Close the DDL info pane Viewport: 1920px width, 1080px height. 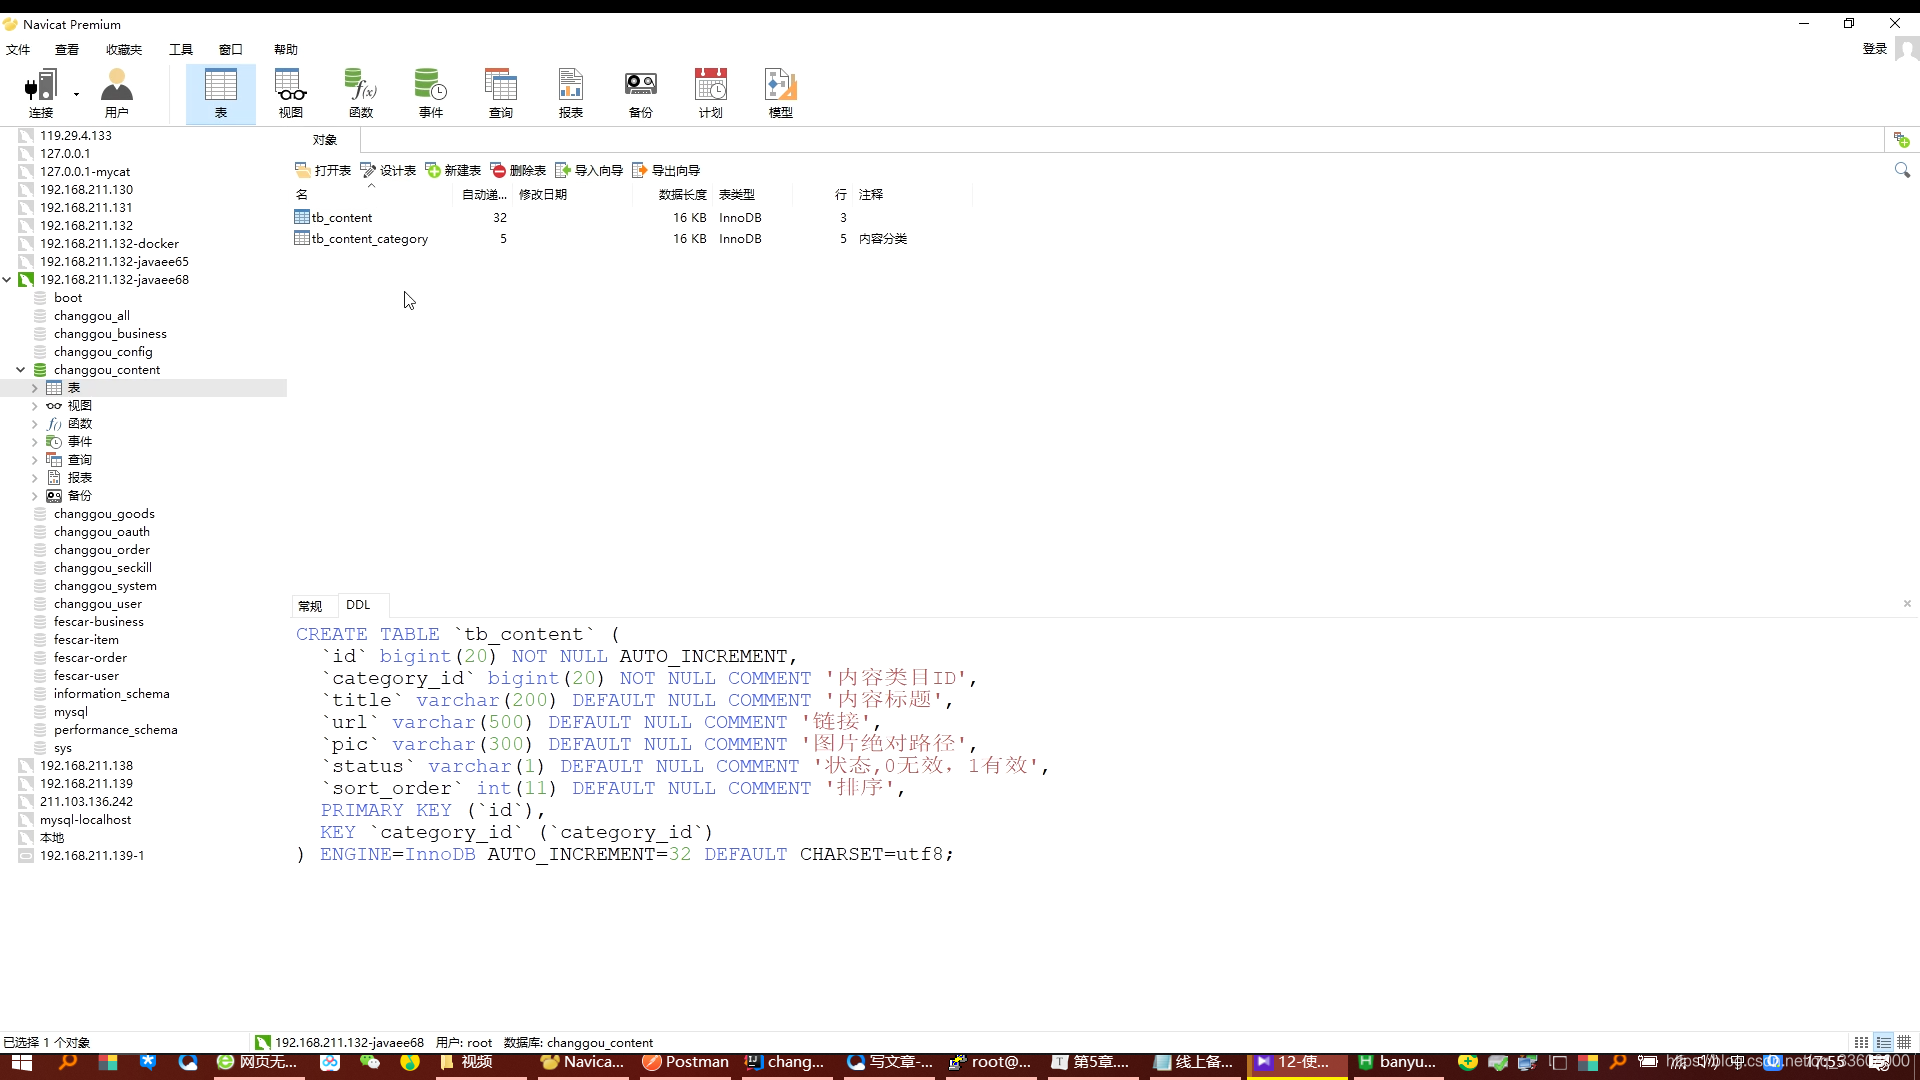[x=1907, y=603]
